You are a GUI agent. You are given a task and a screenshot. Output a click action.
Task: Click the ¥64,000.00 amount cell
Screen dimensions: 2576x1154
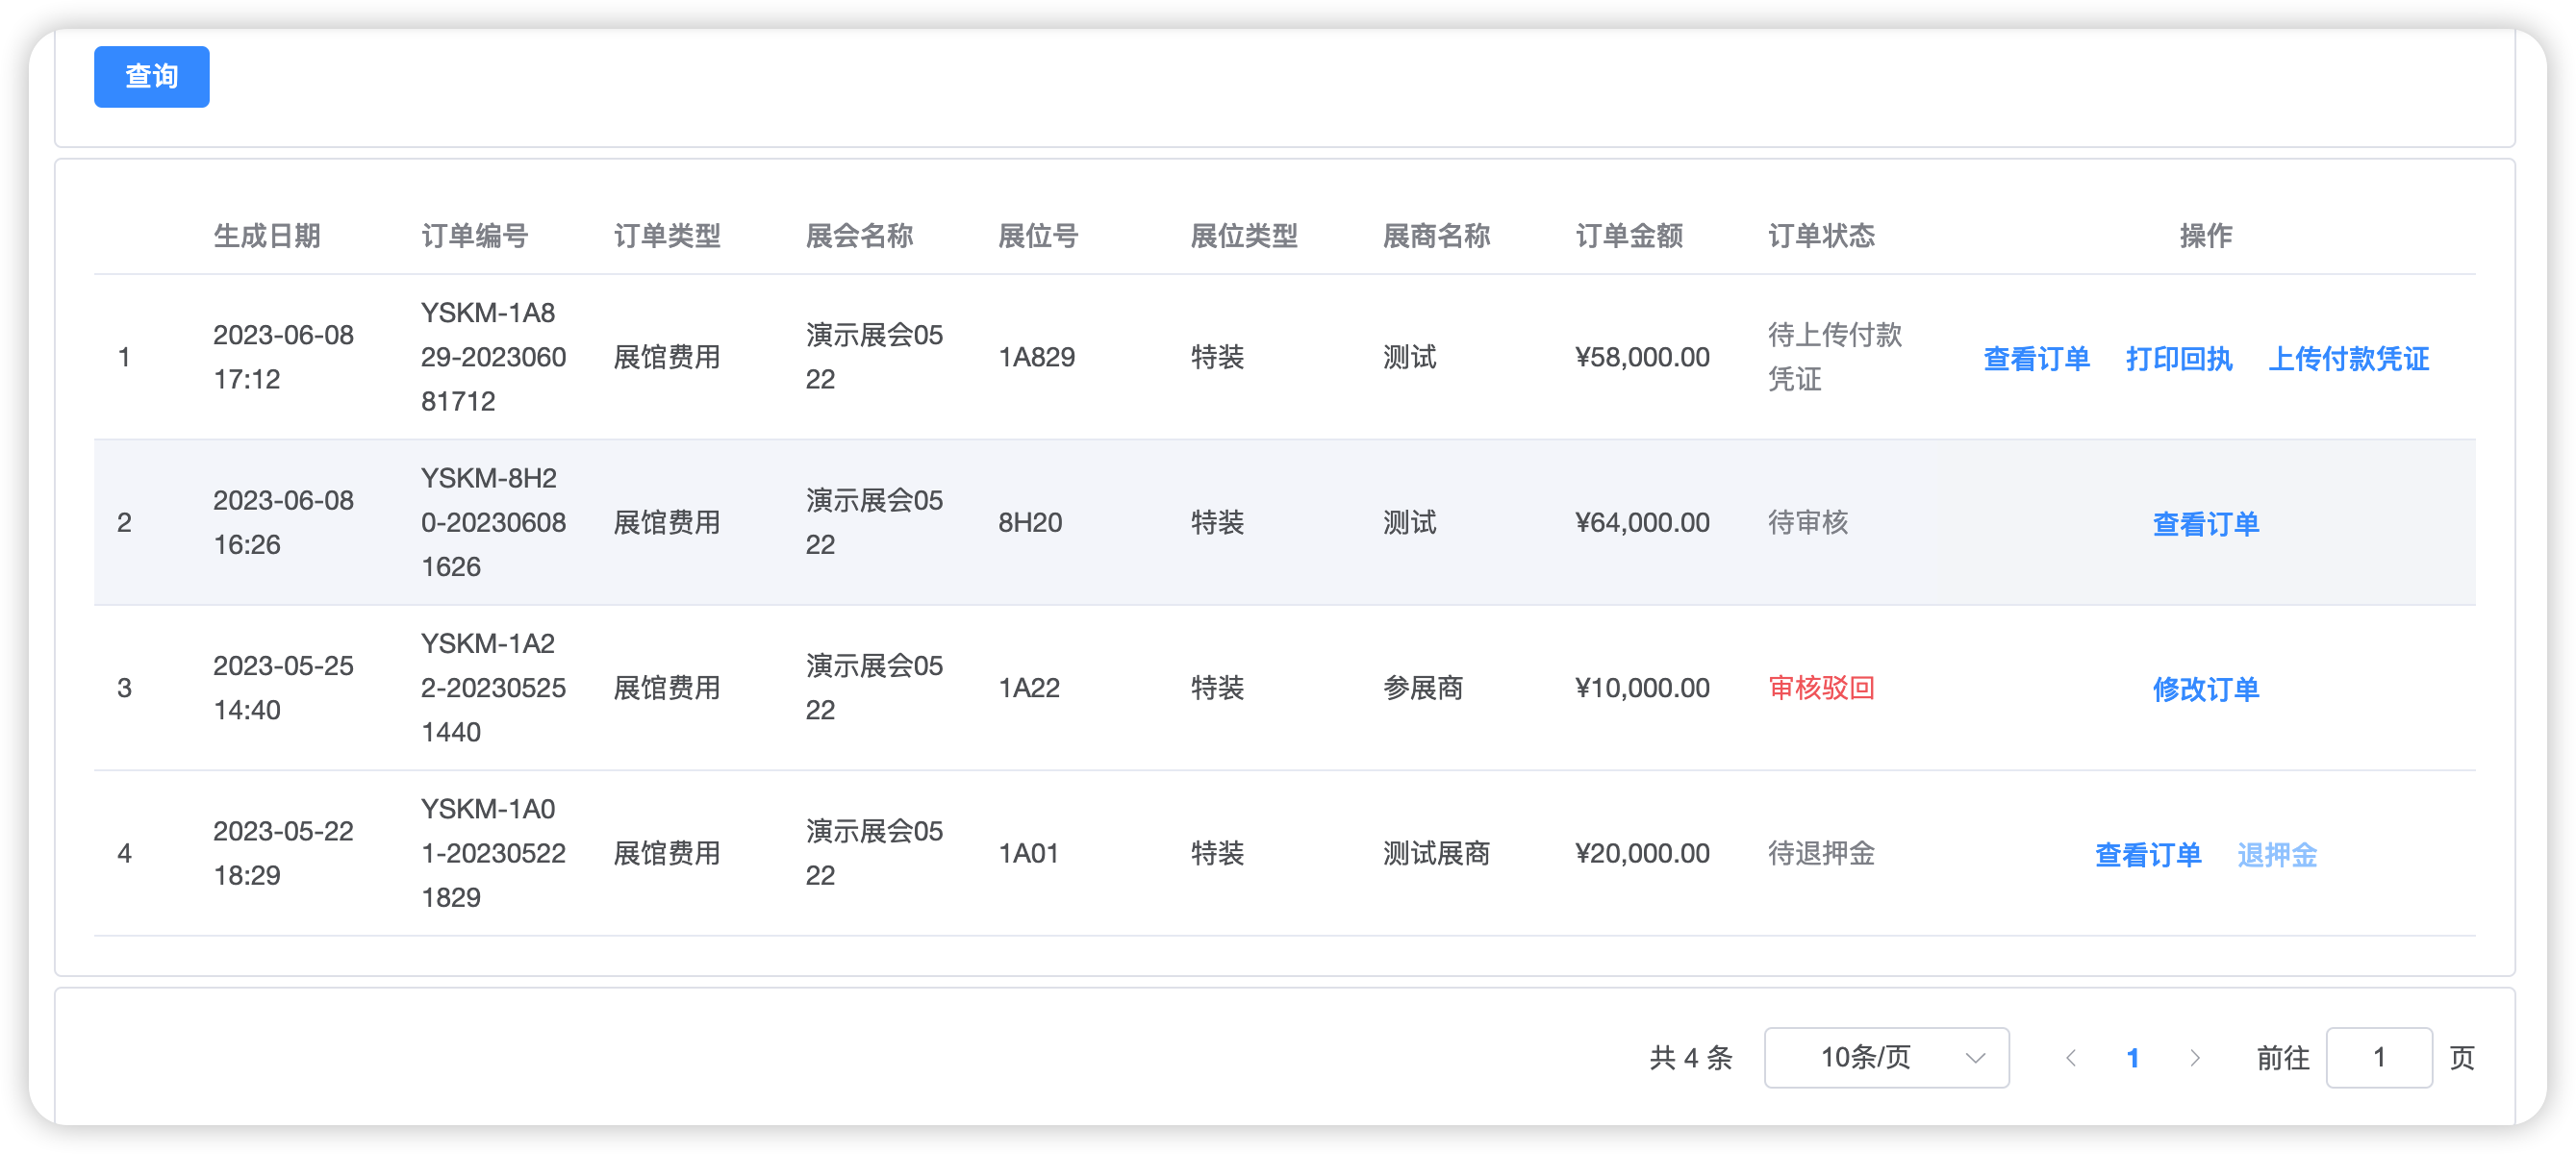pyautogui.click(x=1642, y=522)
